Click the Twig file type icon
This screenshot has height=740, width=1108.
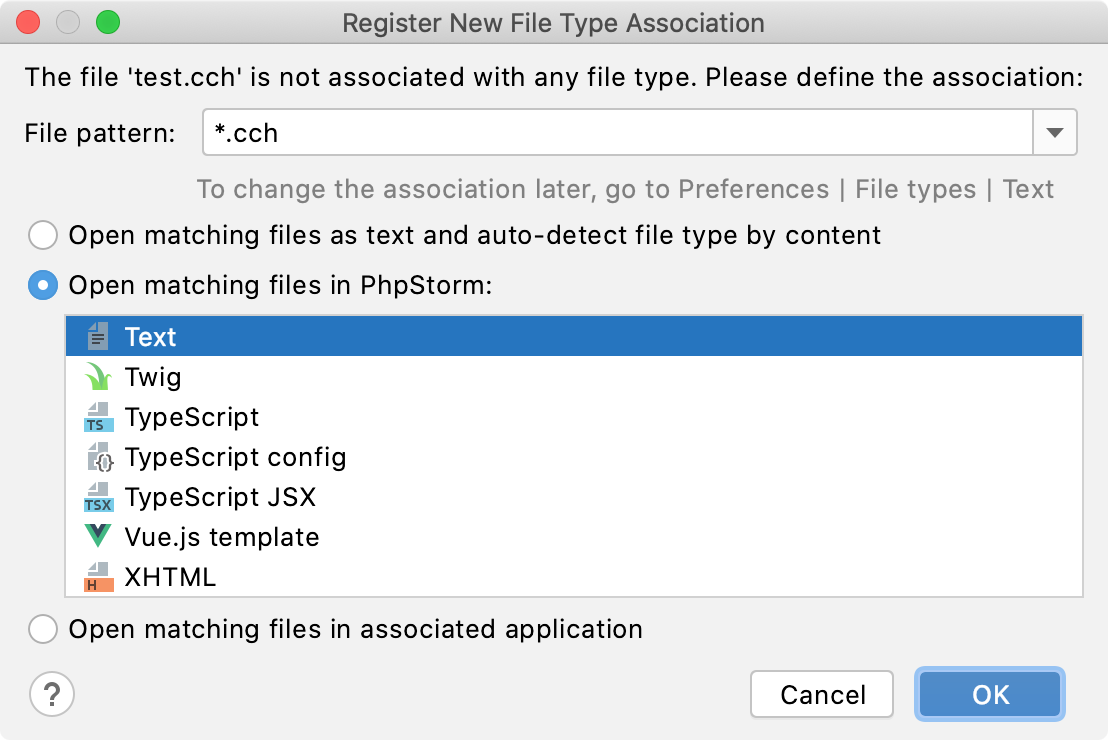(x=97, y=377)
